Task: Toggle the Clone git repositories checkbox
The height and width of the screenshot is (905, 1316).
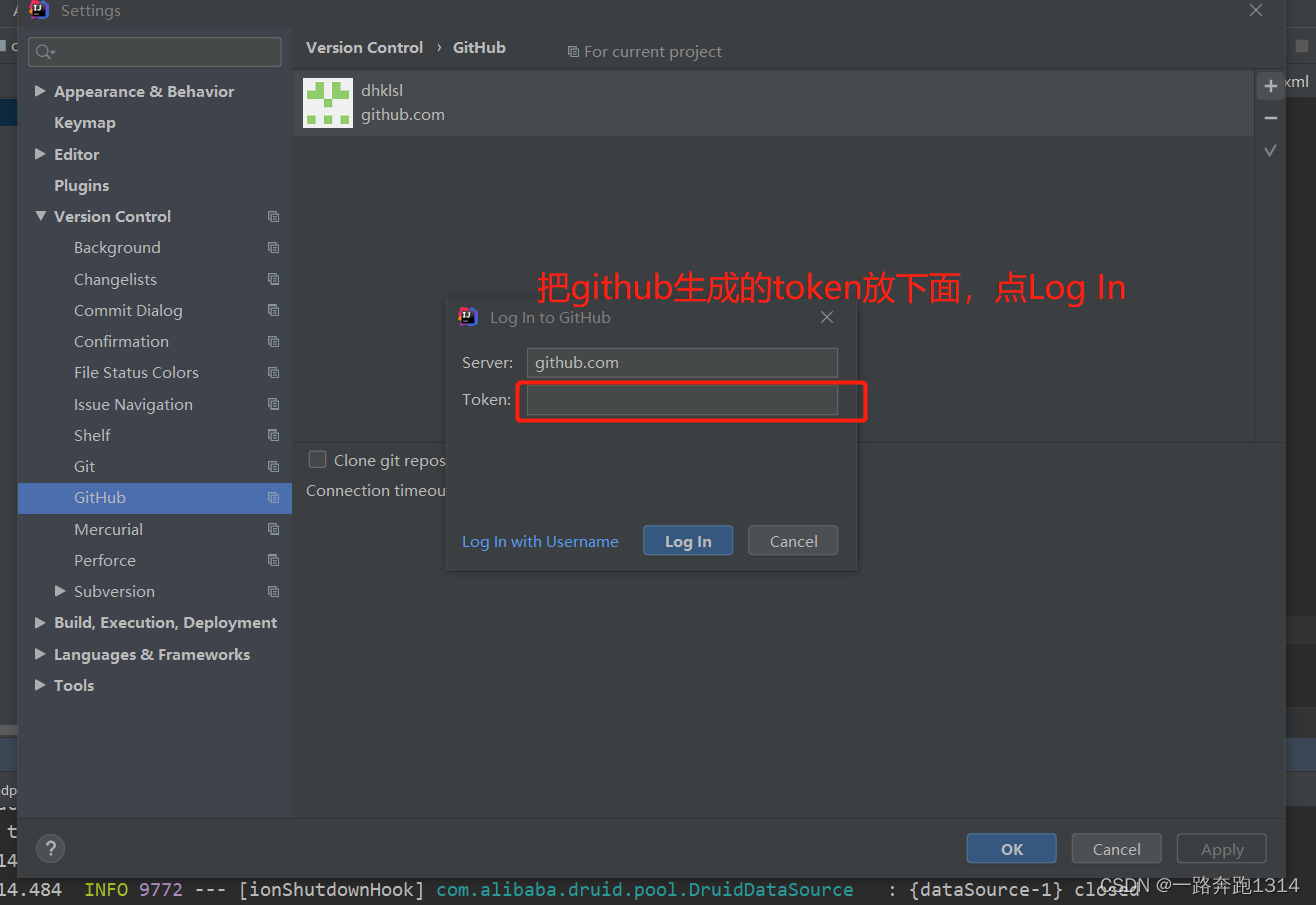Action: 317,459
